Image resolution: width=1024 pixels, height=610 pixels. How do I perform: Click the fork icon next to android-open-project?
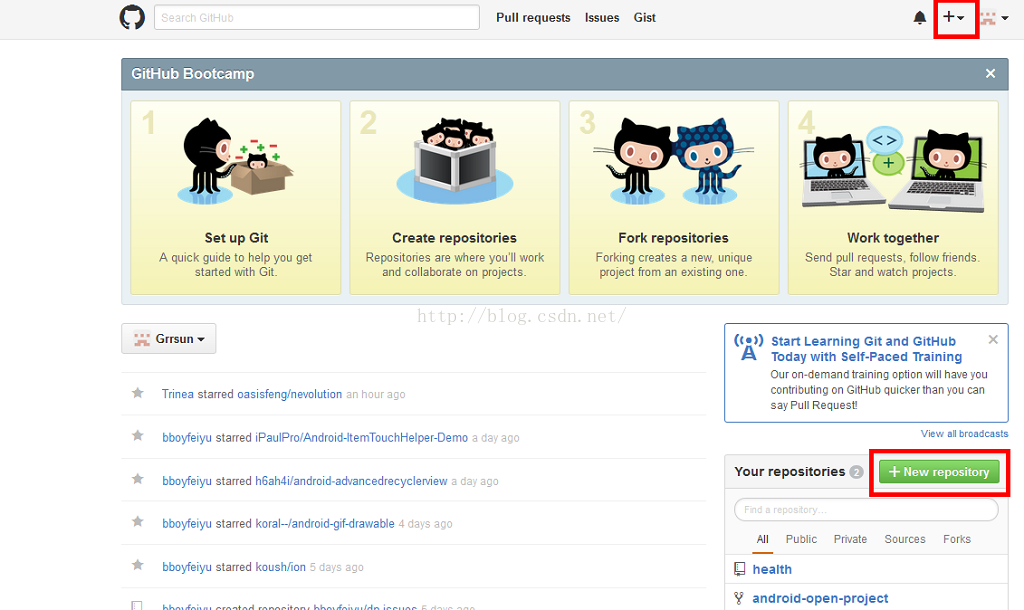pyautogui.click(x=739, y=598)
